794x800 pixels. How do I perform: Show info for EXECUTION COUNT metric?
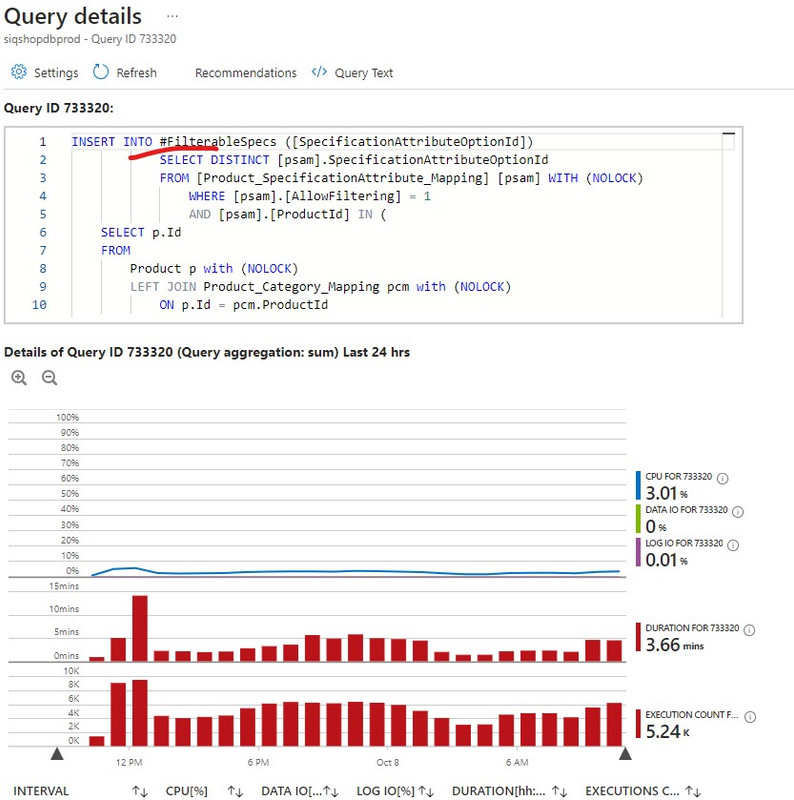point(750,717)
